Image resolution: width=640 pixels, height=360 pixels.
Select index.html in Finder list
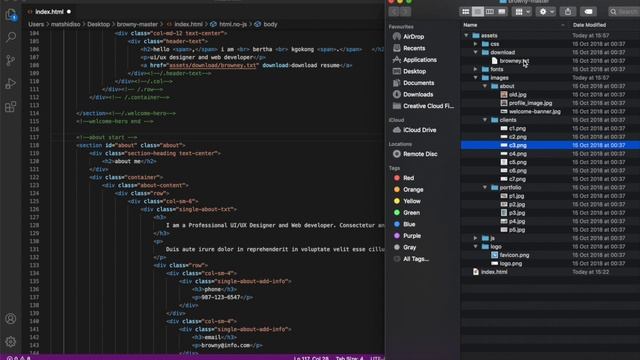pyautogui.click(x=494, y=272)
